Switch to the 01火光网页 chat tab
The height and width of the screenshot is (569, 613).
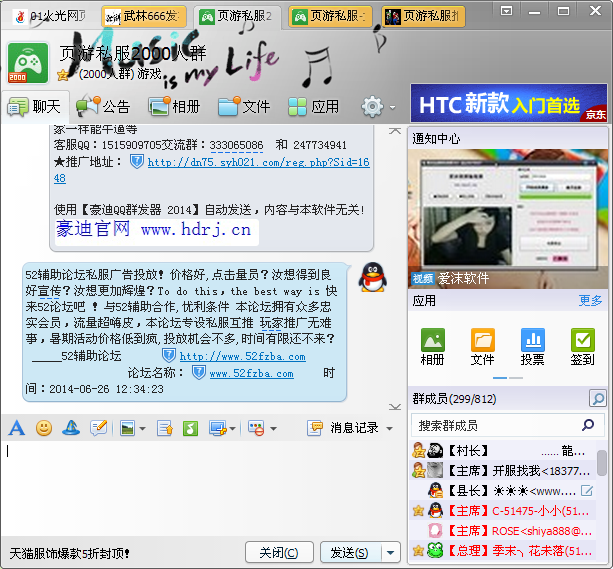51,16
